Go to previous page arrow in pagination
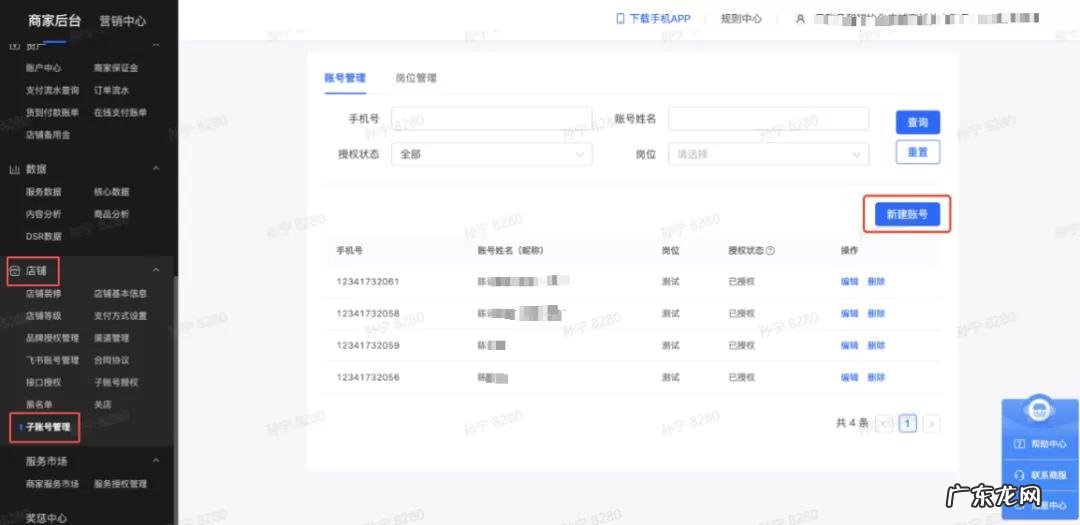This screenshot has width=1080, height=525. pos(884,424)
